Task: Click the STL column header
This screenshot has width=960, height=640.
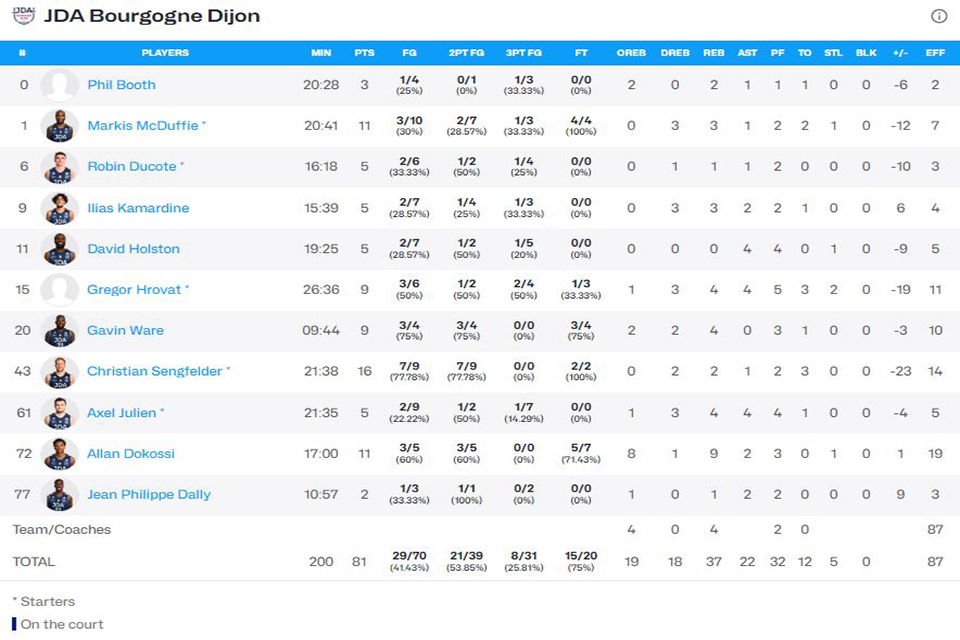Action: [x=833, y=53]
